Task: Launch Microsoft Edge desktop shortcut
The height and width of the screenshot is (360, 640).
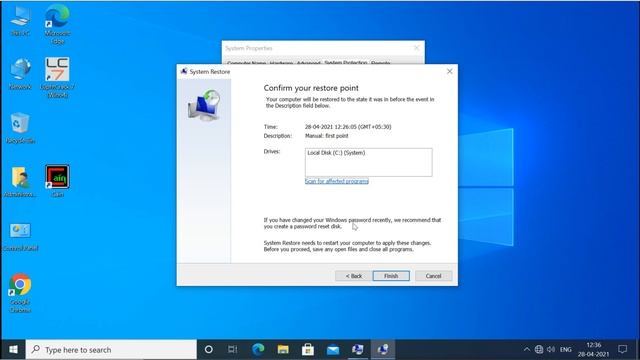Action: (x=58, y=24)
